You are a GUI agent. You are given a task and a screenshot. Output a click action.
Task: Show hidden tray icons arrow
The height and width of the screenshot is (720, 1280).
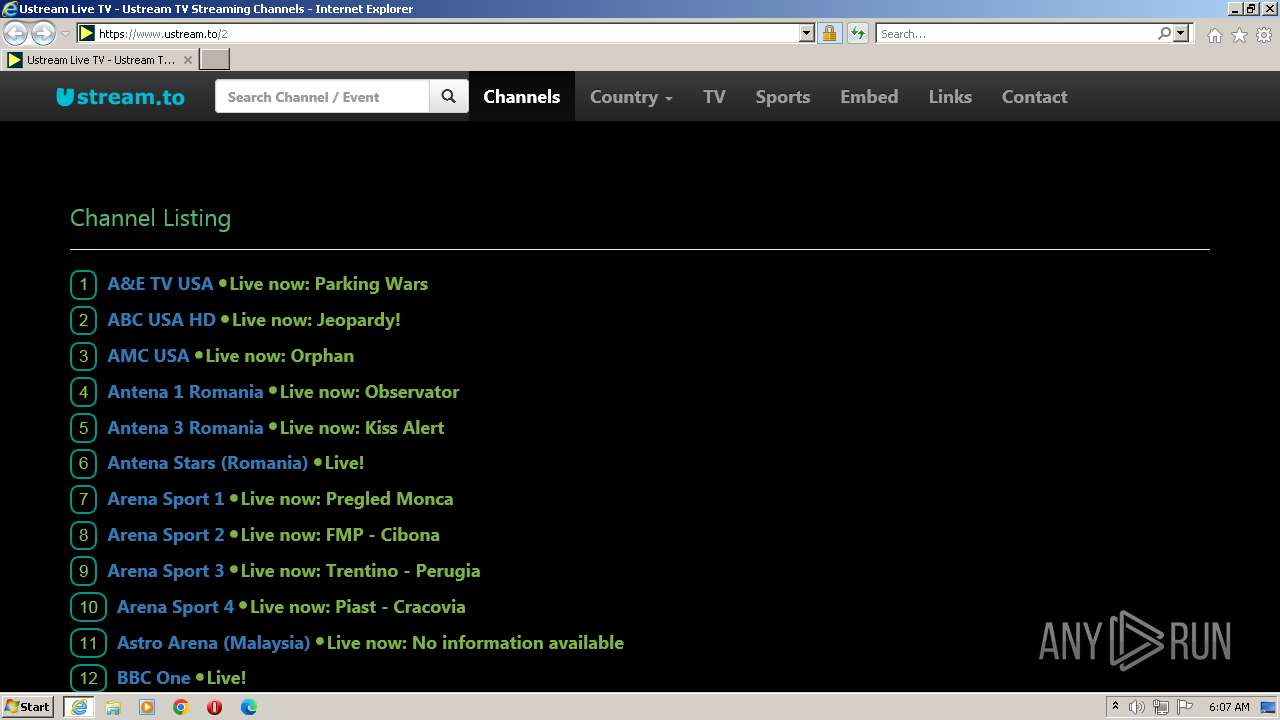click(x=1115, y=706)
